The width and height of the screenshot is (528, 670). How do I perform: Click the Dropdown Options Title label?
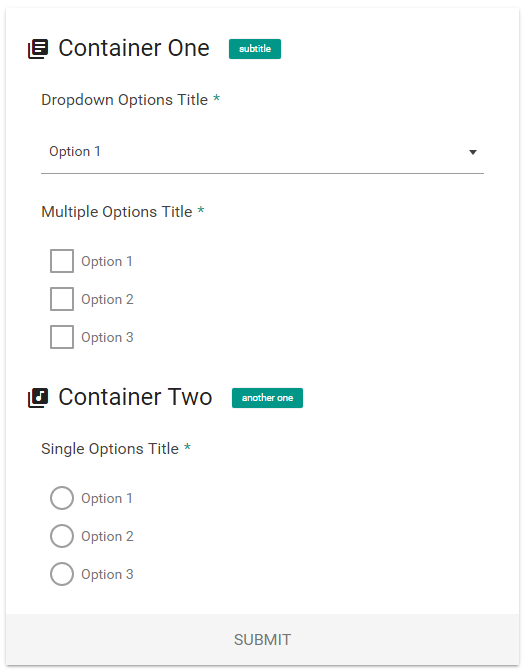(x=124, y=100)
